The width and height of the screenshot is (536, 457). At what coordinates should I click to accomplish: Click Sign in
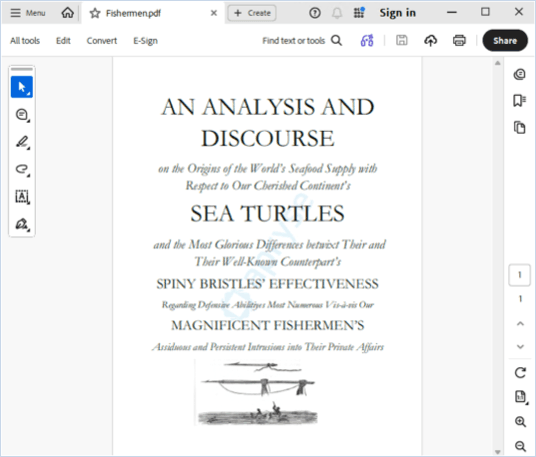click(x=398, y=13)
